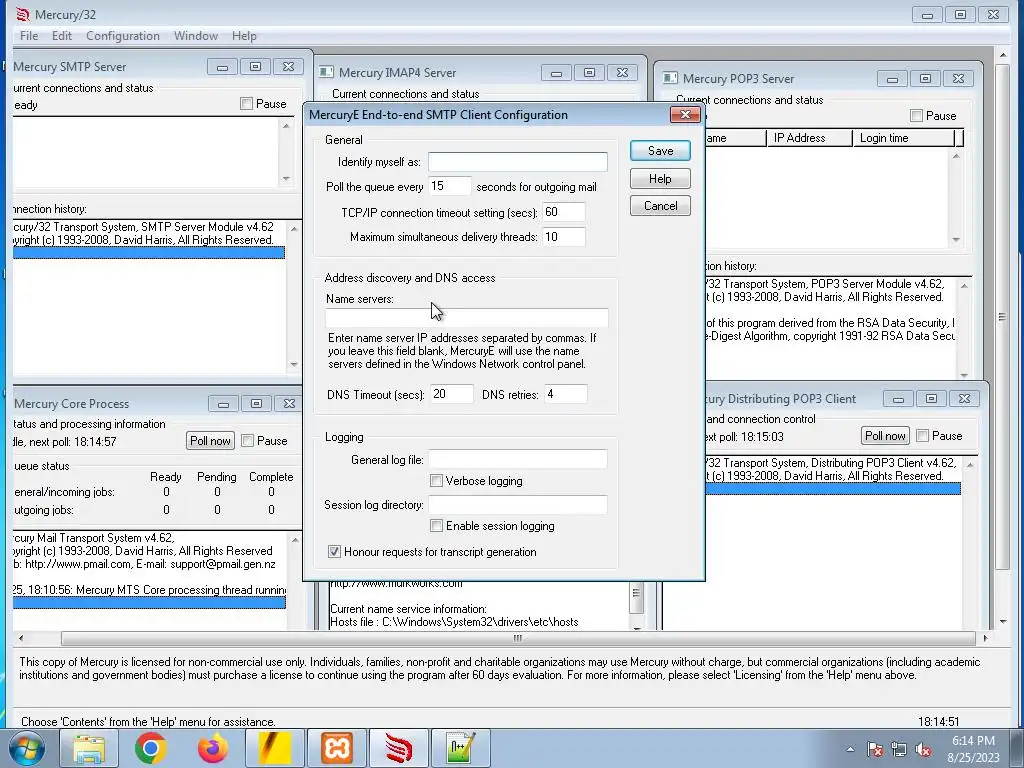The width and height of the screenshot is (1024, 768).
Task: Check Pause in Mercury POP3 Server window
Action: click(x=916, y=116)
